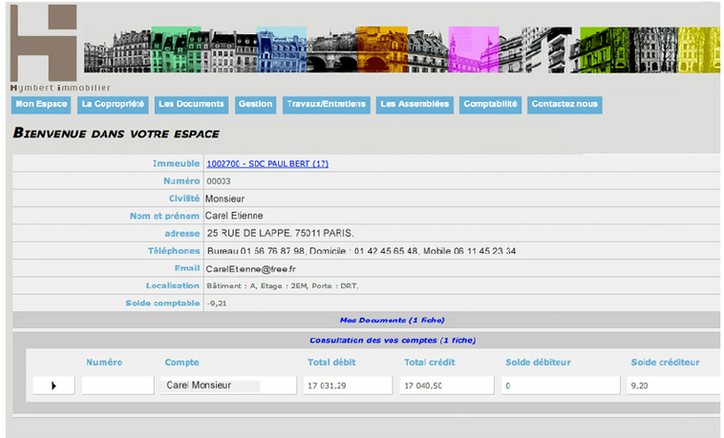The height and width of the screenshot is (438, 724).
Task: Open the La Copropriété menu
Action: pos(113,105)
